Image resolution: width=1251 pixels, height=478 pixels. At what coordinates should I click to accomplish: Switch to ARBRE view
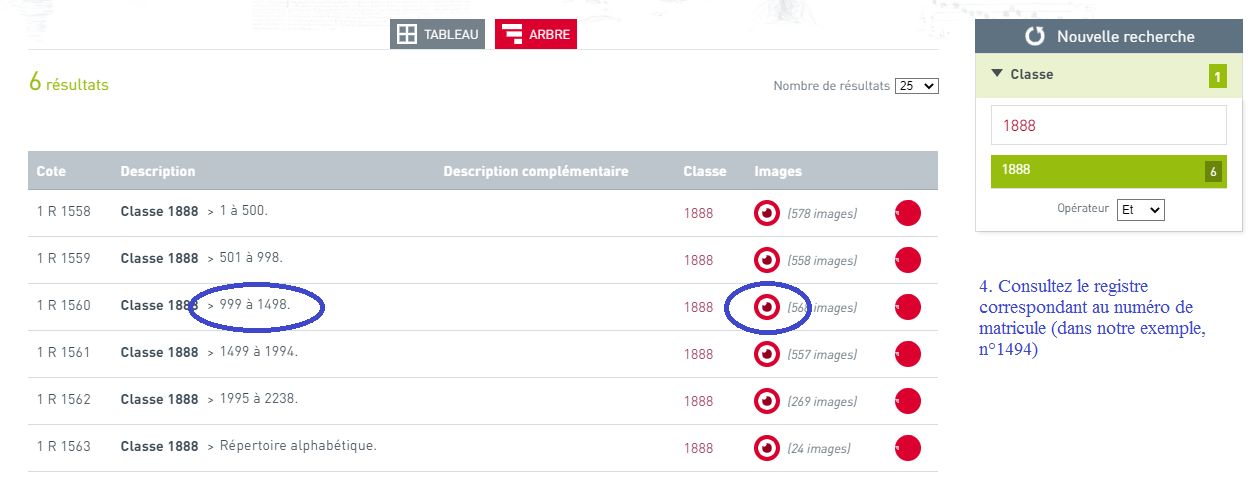tap(536, 35)
